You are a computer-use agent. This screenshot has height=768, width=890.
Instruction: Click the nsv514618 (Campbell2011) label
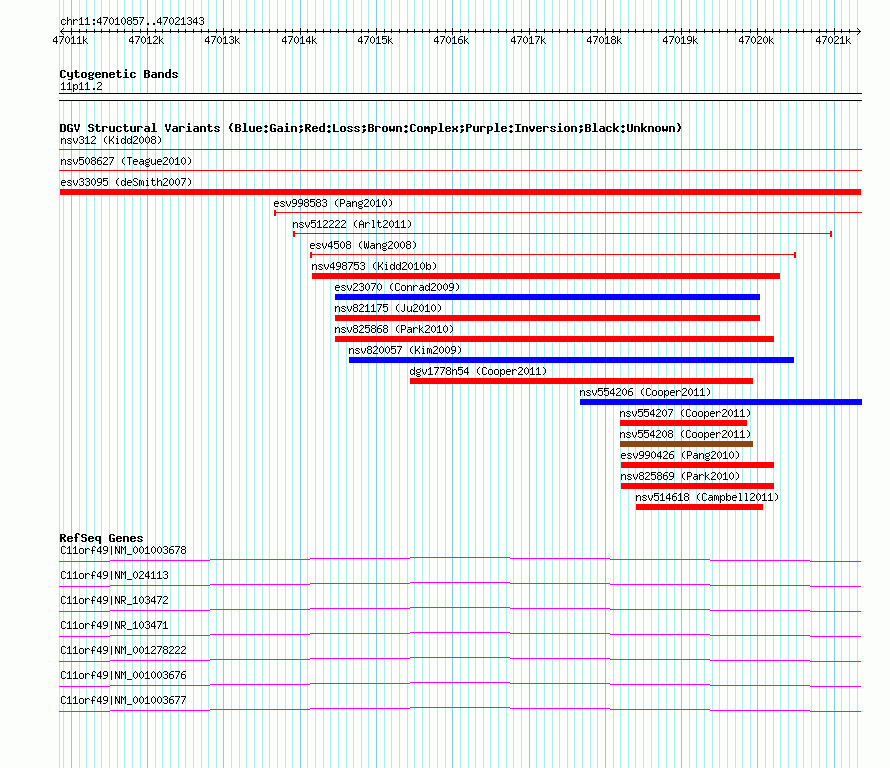pyautogui.click(x=707, y=497)
